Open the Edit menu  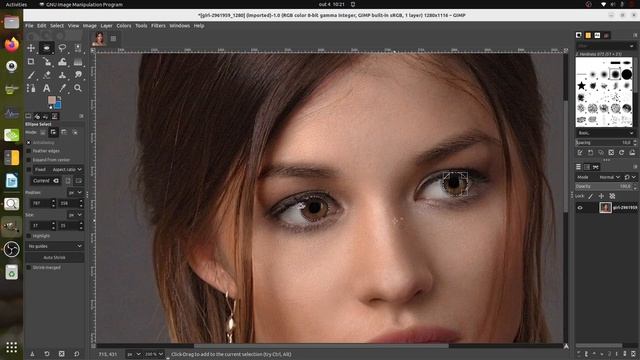42,26
